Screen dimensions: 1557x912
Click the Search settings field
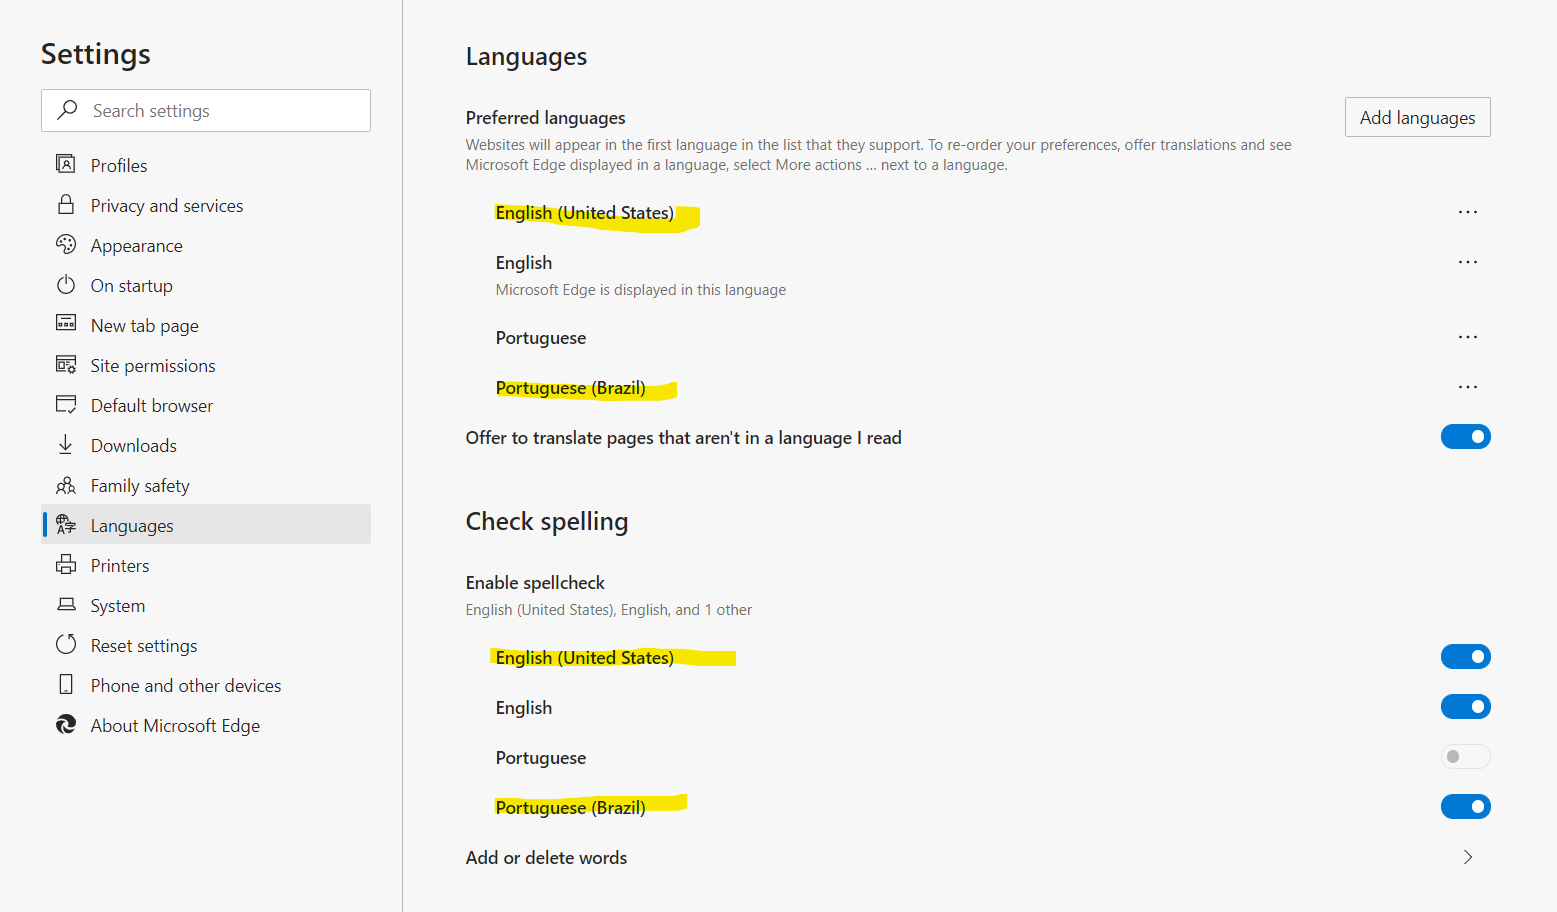(x=205, y=110)
